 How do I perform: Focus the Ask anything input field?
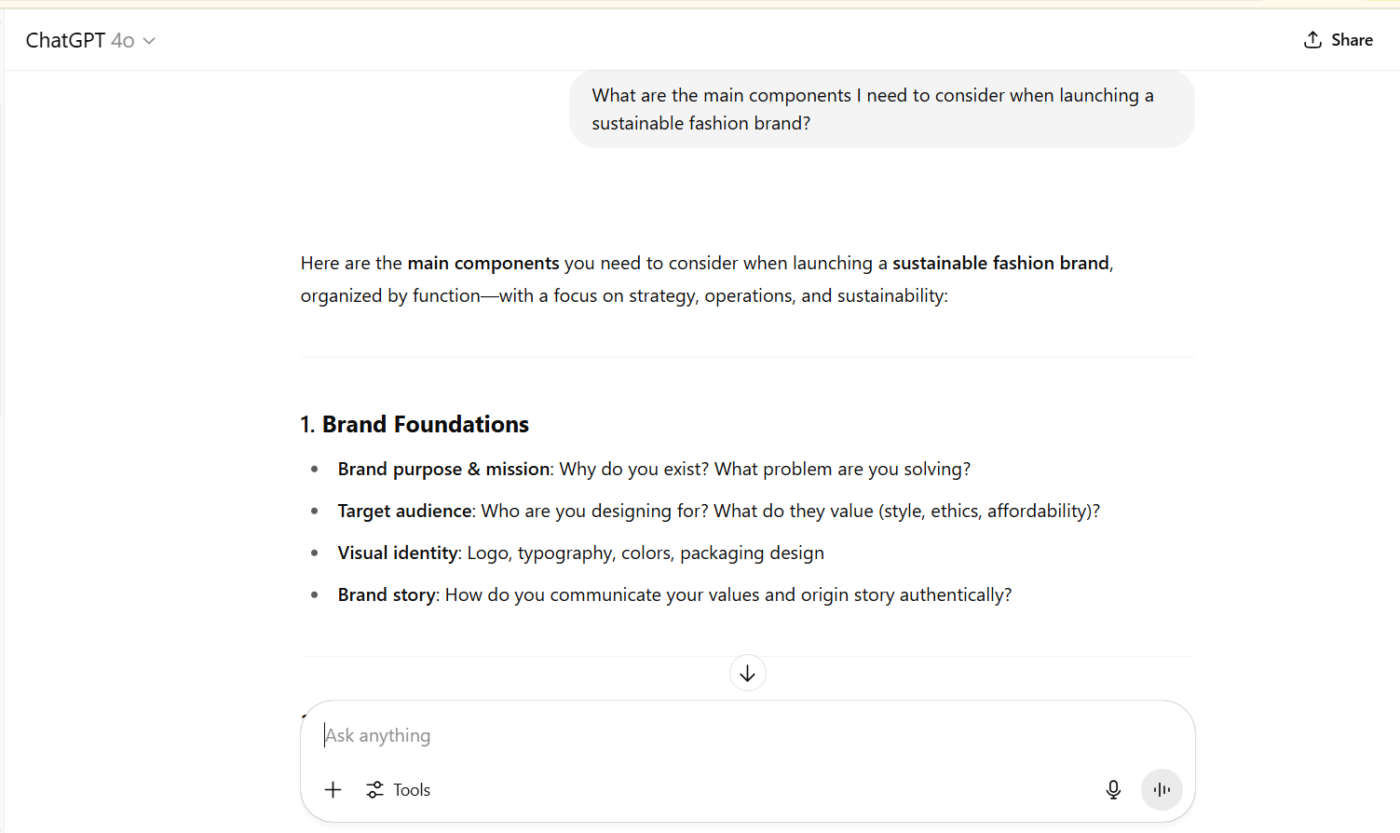coord(600,735)
